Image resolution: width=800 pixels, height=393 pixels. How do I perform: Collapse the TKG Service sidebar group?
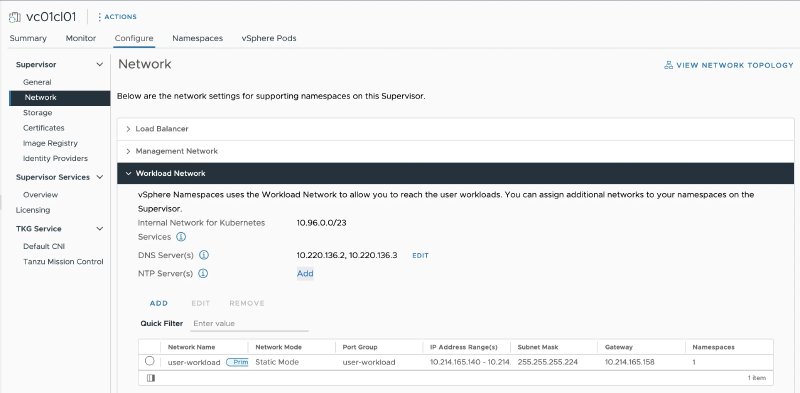point(99,229)
